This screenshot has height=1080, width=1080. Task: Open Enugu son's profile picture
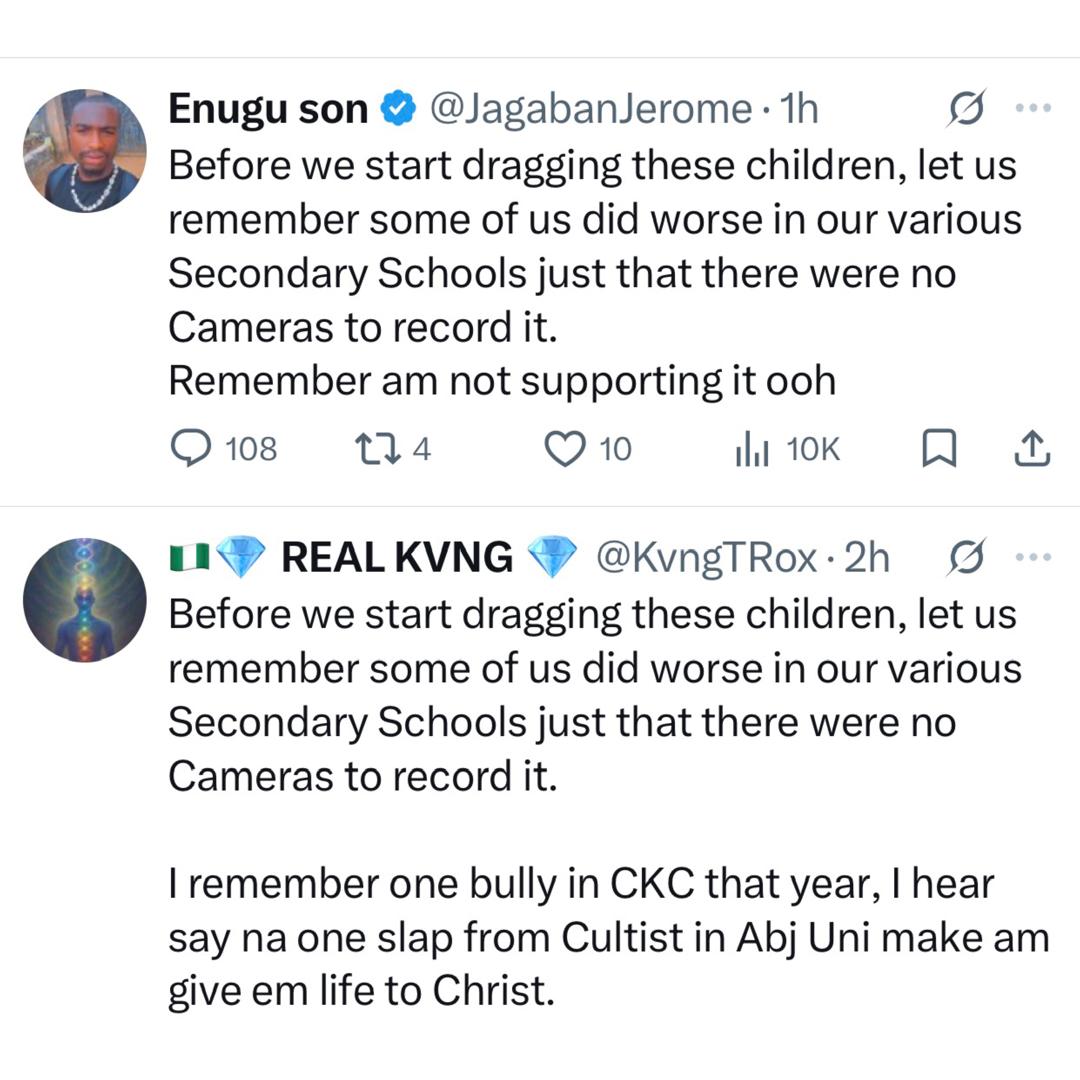pyautogui.click(x=85, y=151)
